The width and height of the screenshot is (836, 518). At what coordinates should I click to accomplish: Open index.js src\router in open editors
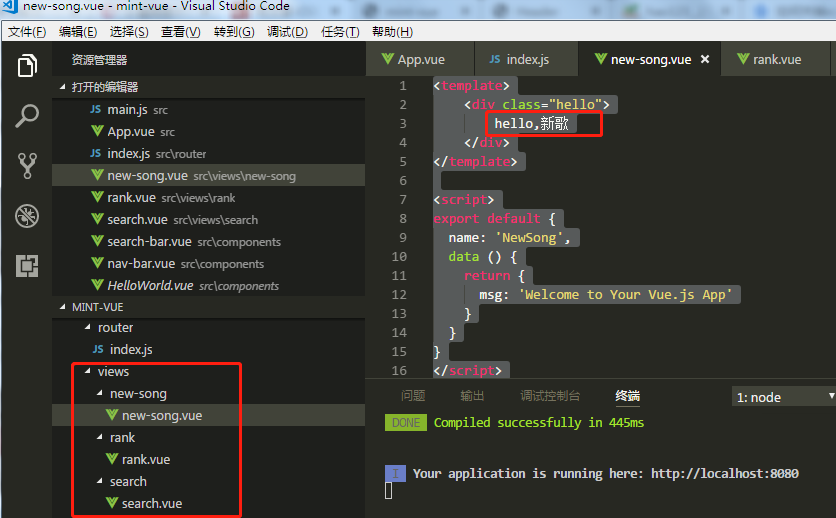[x=208, y=153]
